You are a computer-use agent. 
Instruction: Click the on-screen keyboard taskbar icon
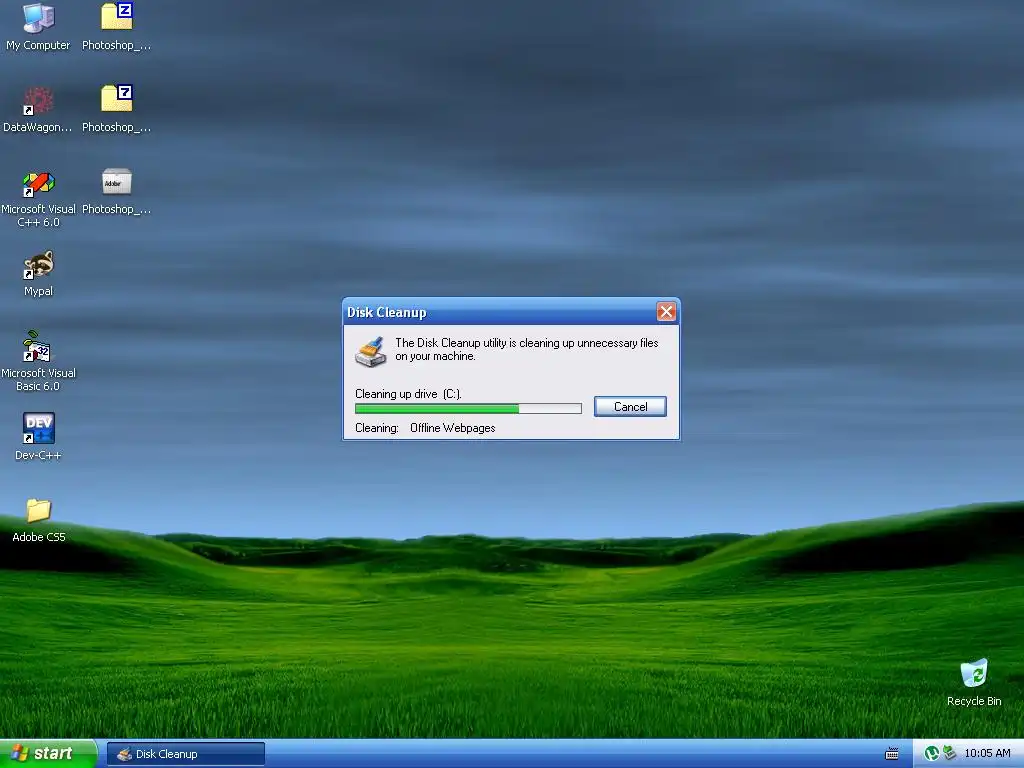(x=891, y=754)
